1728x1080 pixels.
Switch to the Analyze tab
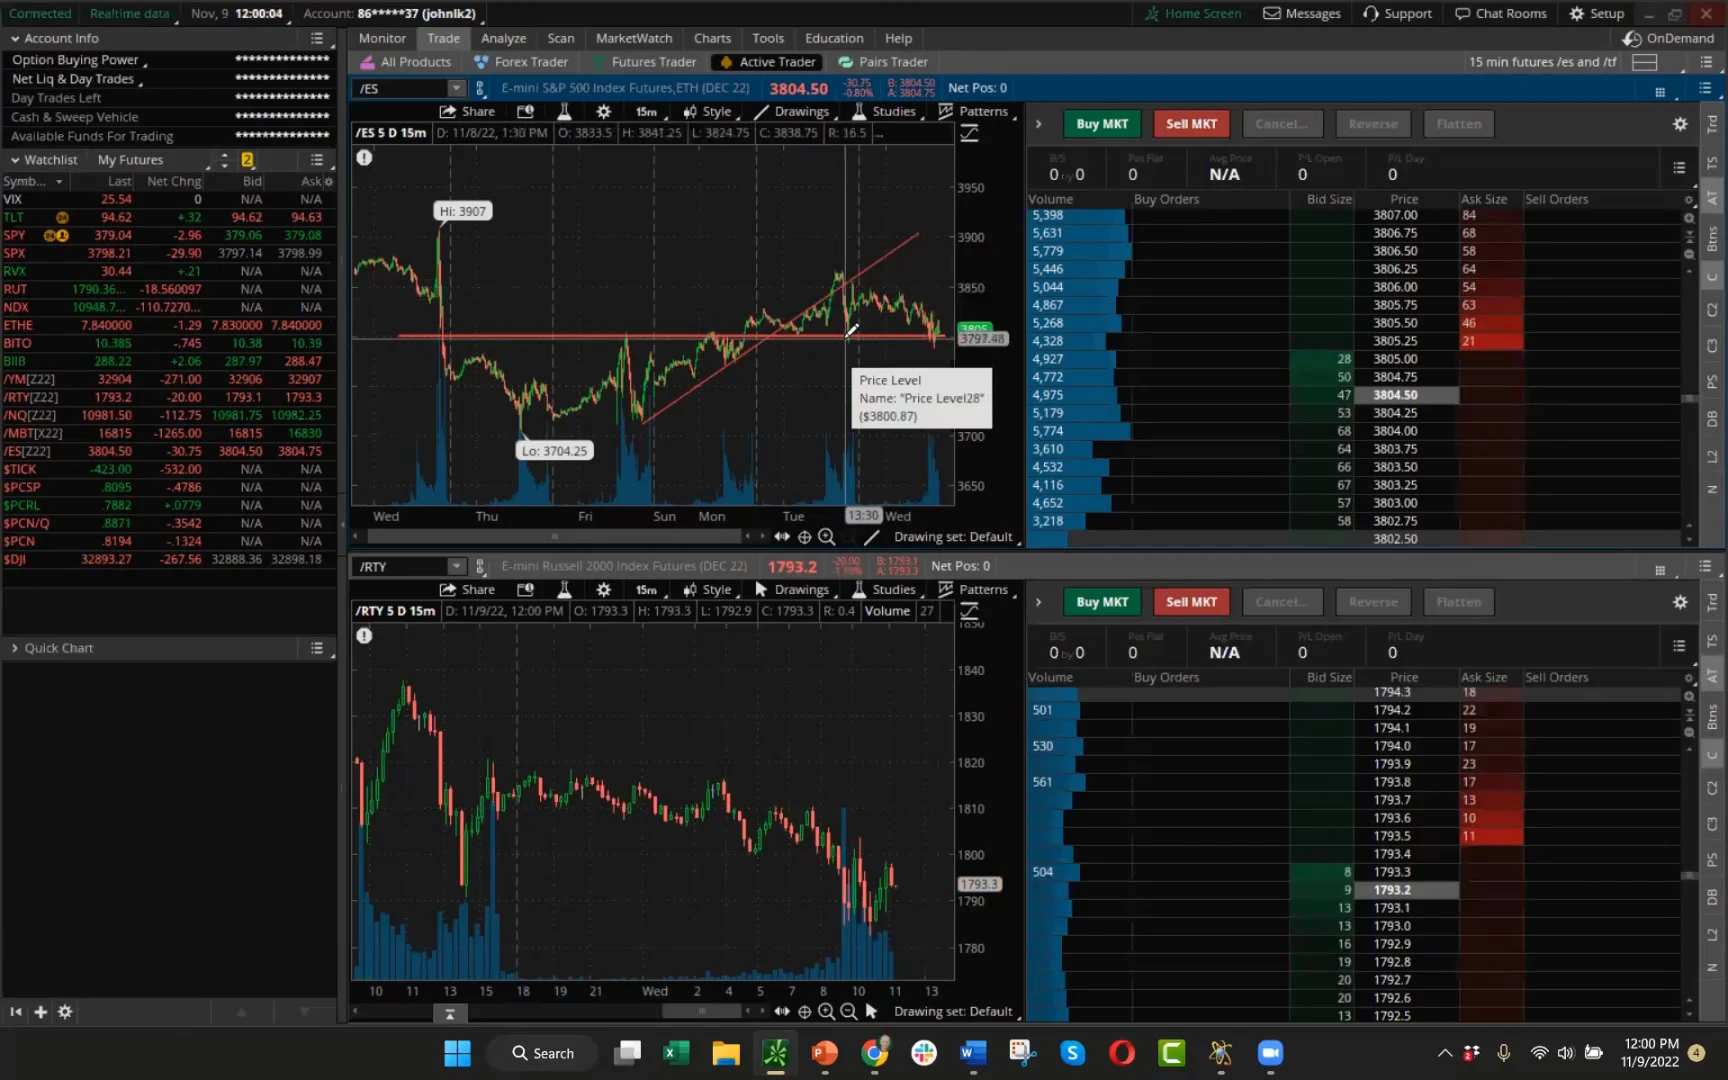click(503, 39)
